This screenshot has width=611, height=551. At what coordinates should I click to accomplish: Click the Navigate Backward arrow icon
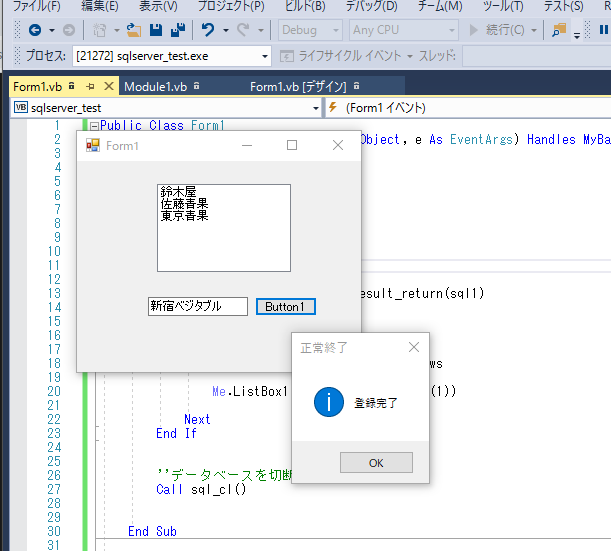[34, 30]
